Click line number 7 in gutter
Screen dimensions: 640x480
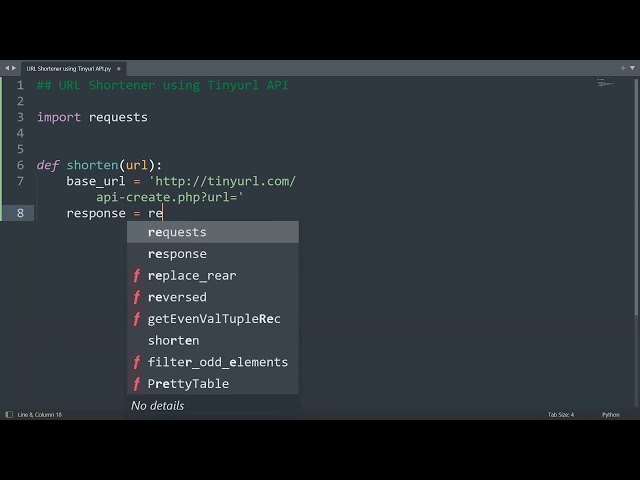coord(20,181)
